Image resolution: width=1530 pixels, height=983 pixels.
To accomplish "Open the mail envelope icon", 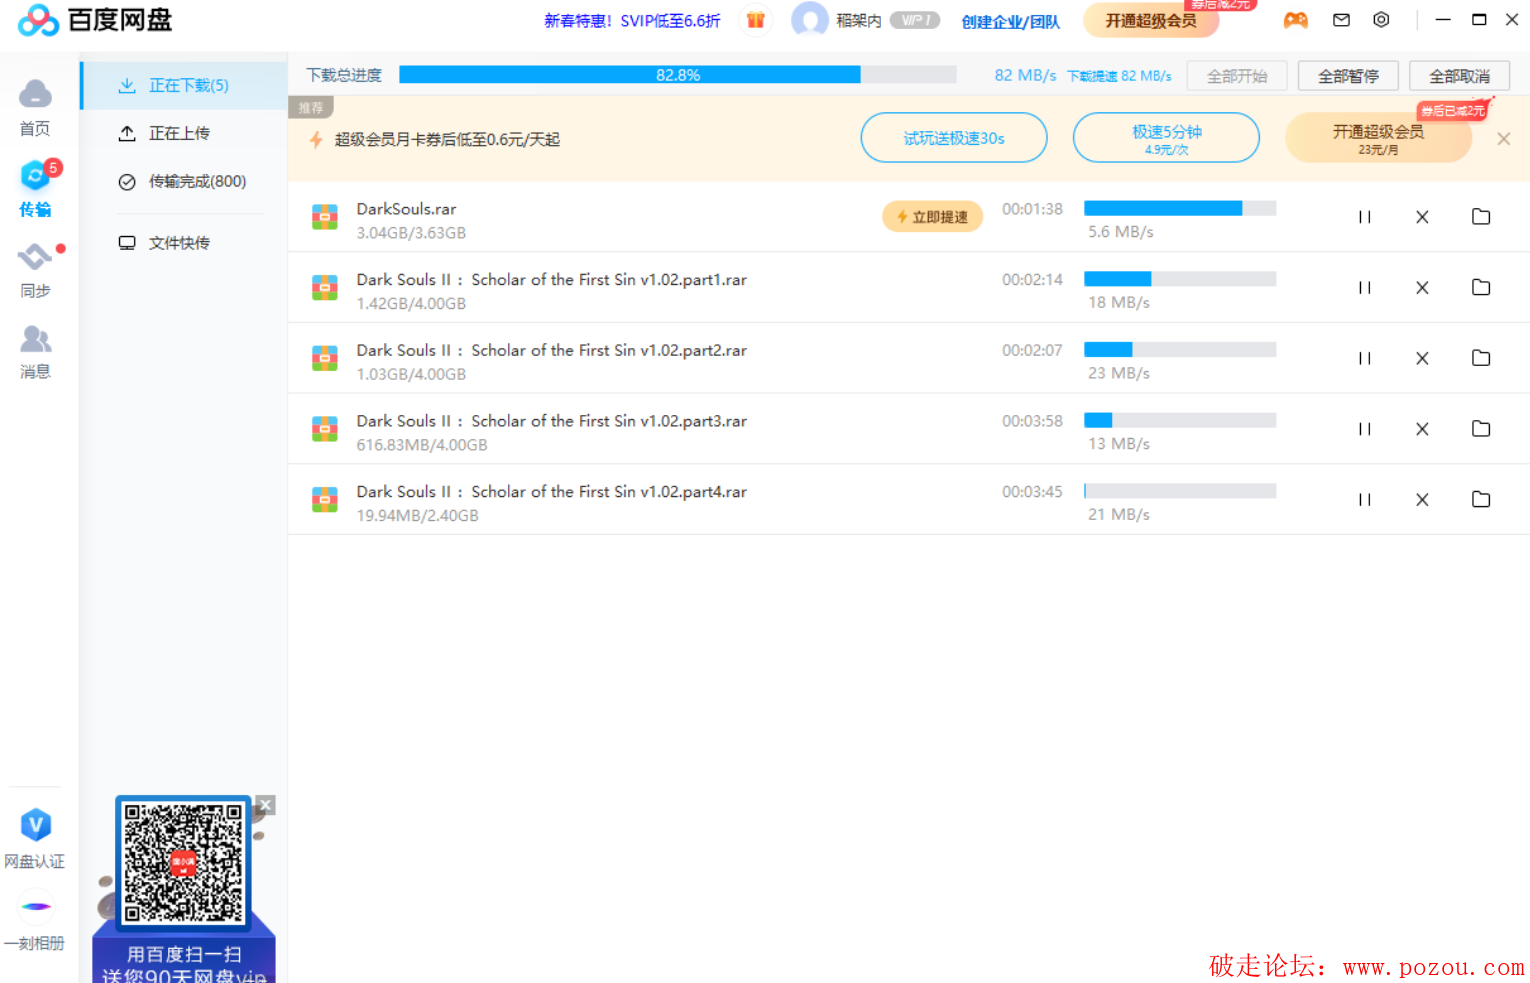I will point(1341,20).
